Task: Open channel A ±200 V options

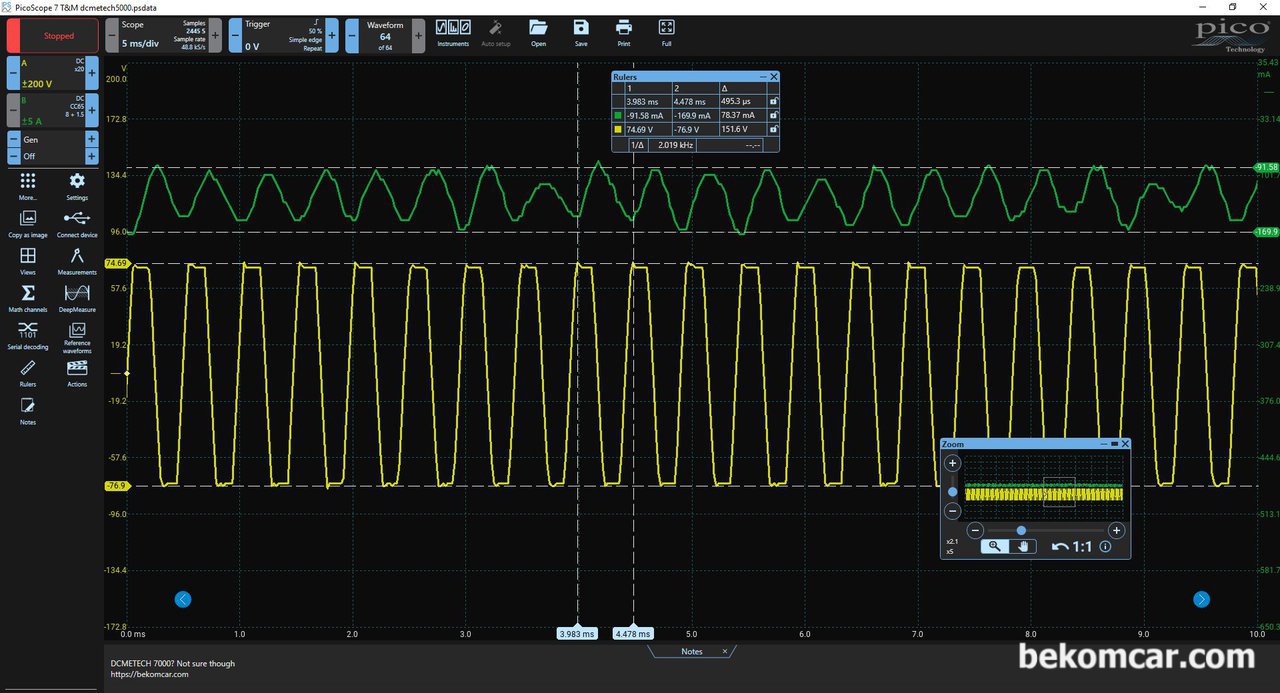Action: [x=53, y=73]
